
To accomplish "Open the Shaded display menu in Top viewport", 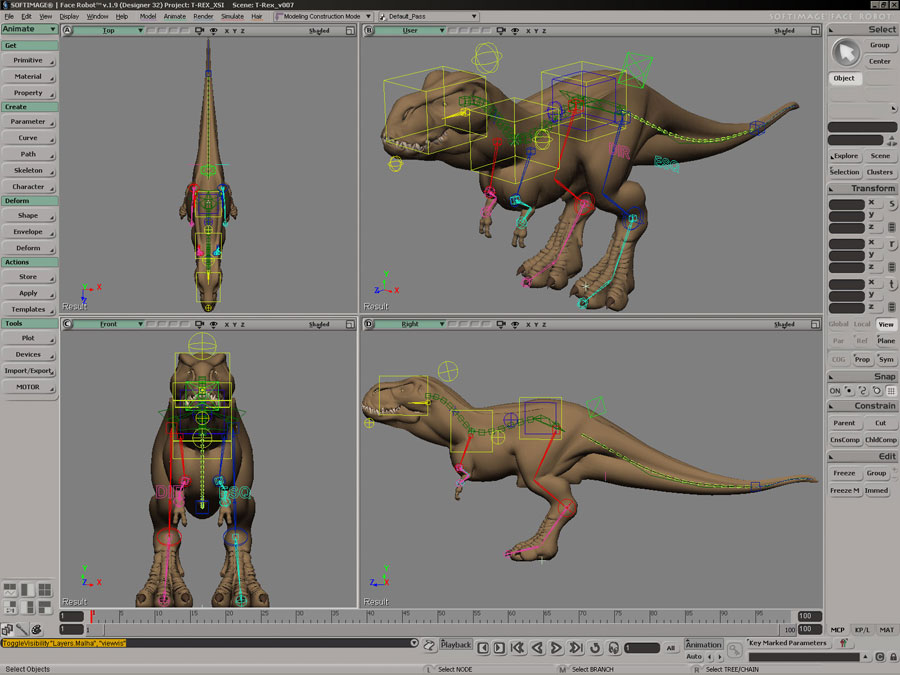I will (x=319, y=30).
